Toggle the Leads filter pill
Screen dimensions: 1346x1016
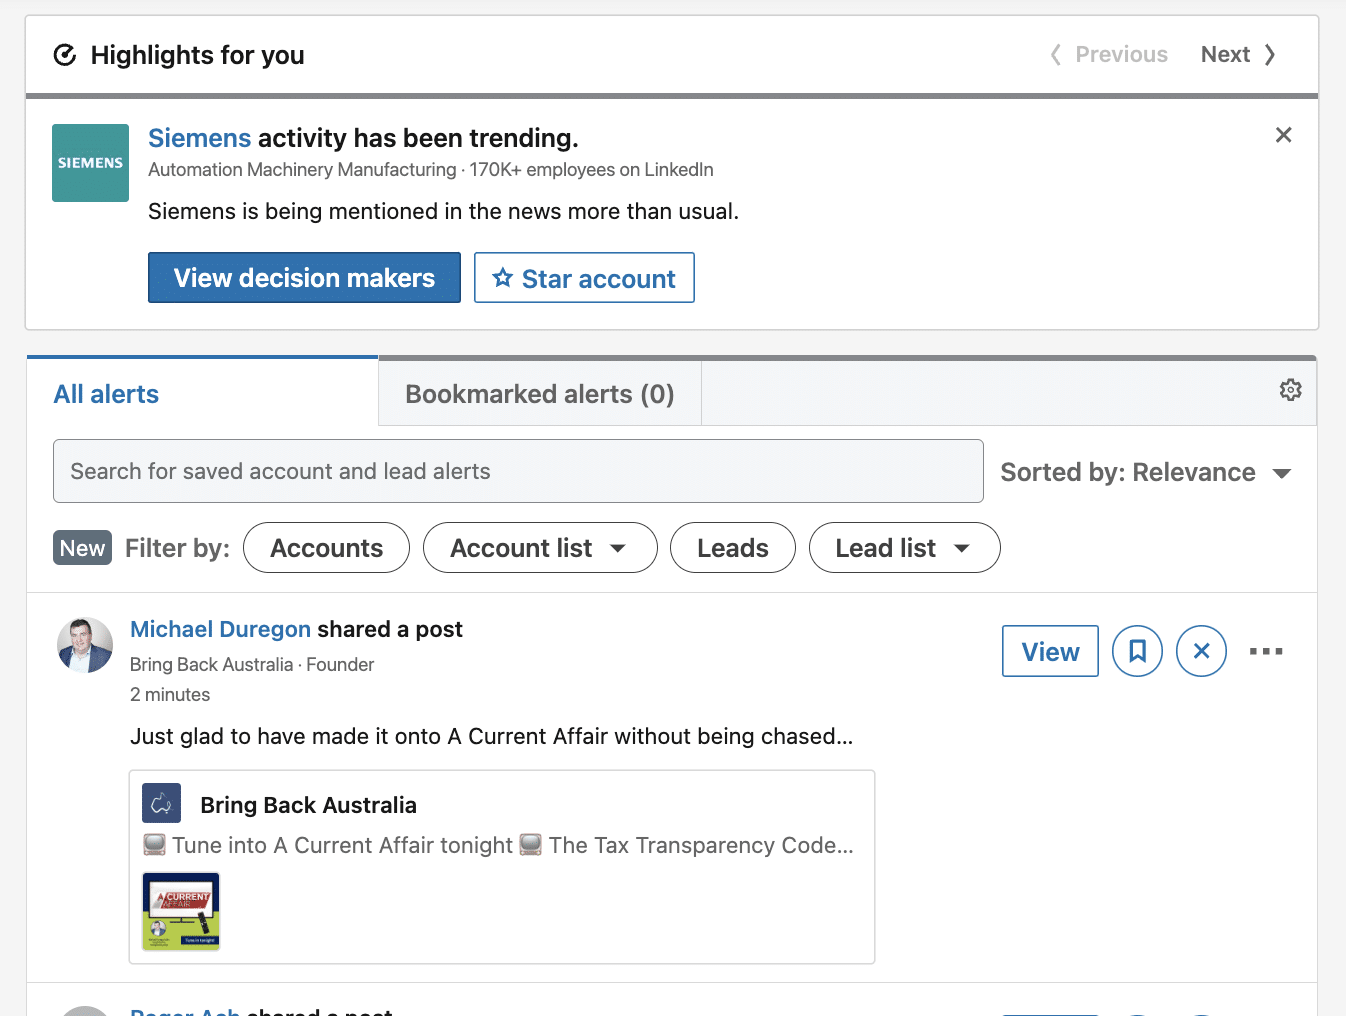732,547
